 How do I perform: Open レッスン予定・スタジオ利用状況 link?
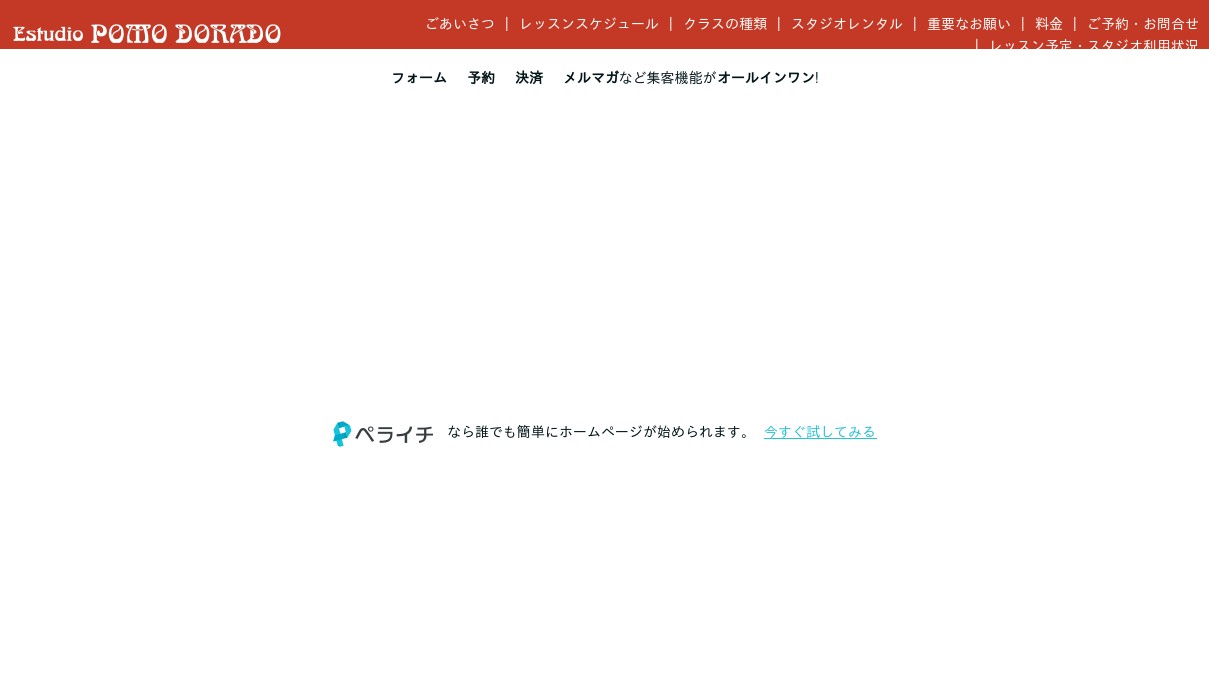(1094, 45)
